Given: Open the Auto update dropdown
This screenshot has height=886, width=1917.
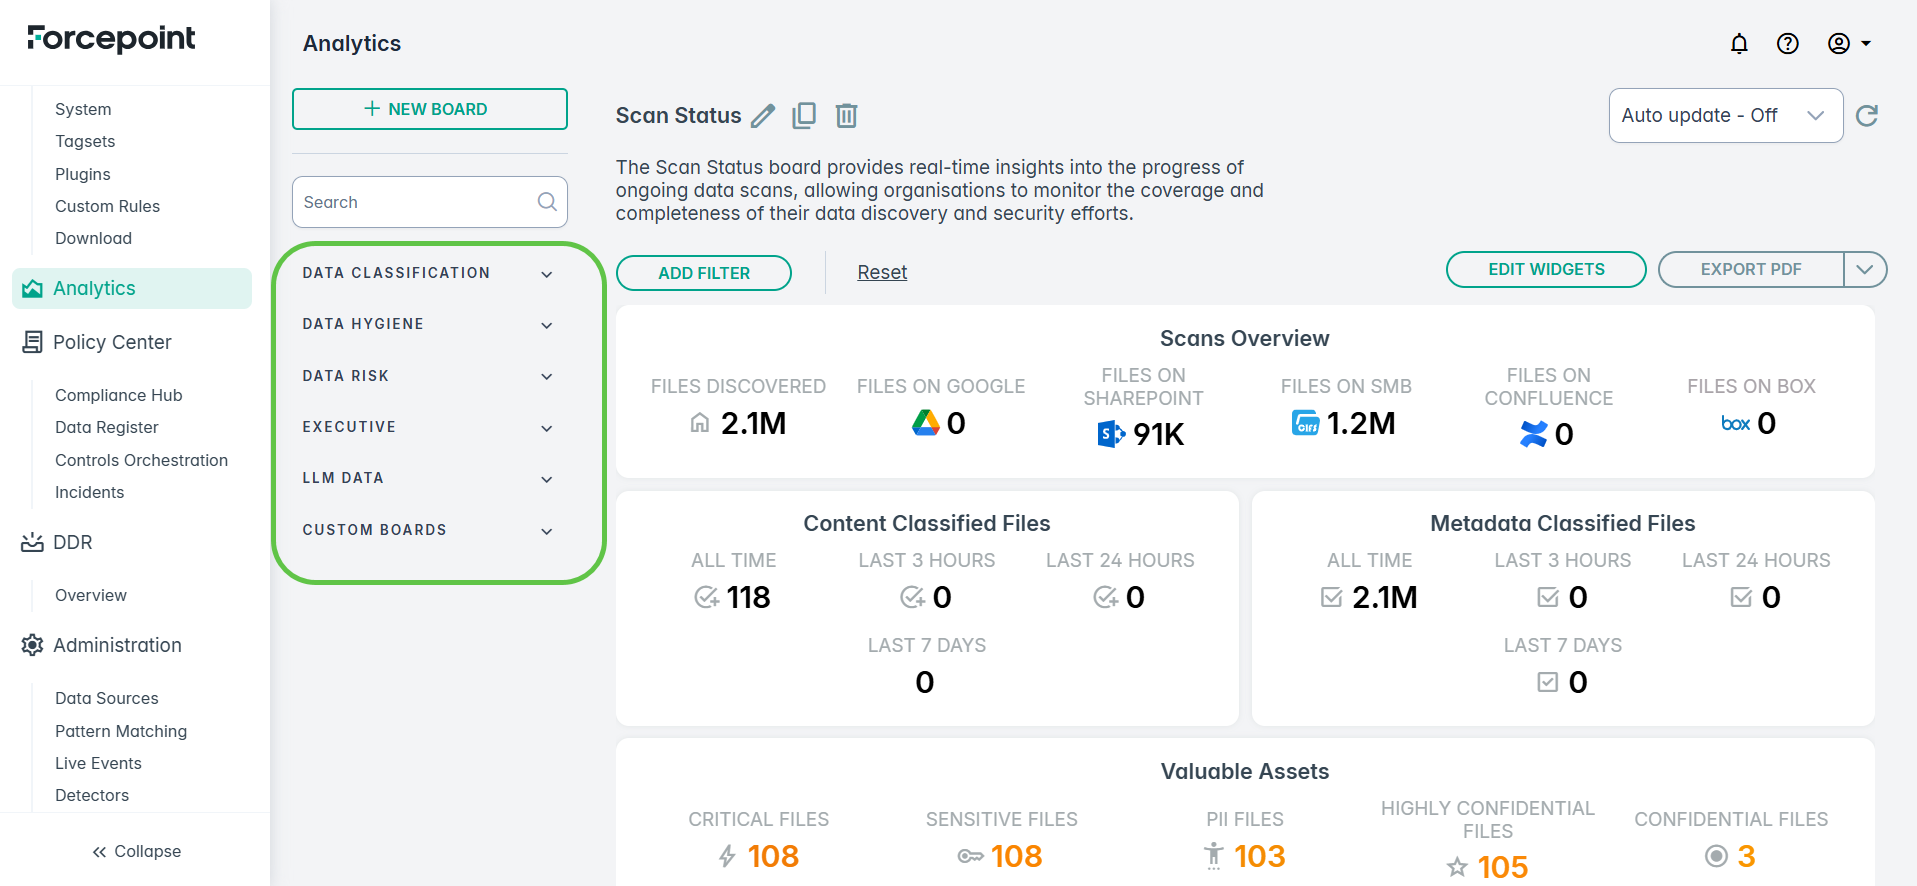Looking at the screenshot, I should point(1725,116).
